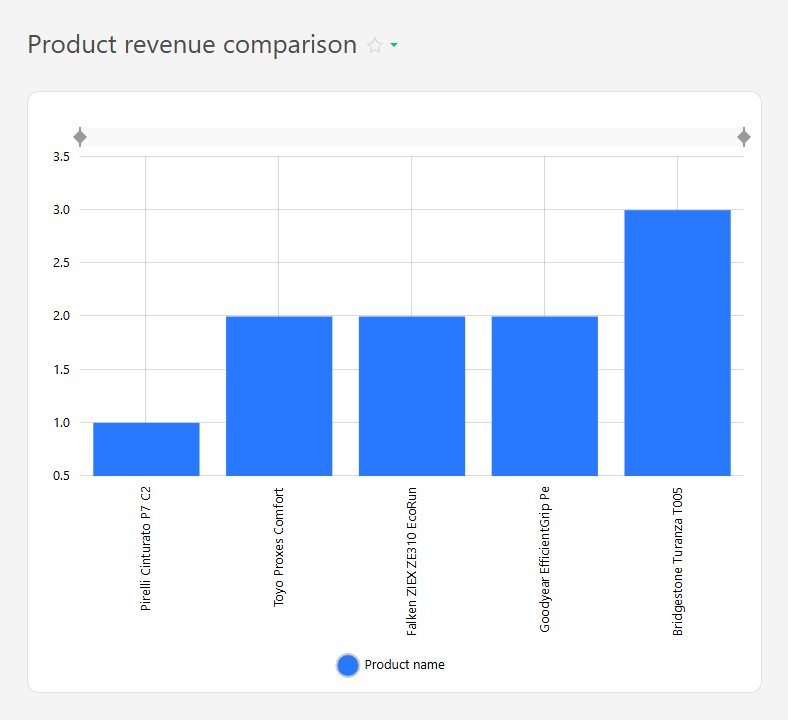Click the 1.5 y-axis value
This screenshot has width=788, height=720.
point(61,370)
